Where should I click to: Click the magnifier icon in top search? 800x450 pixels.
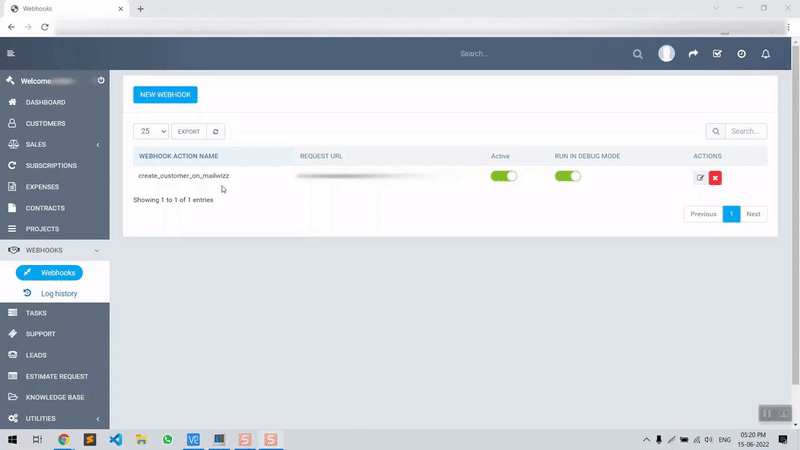(x=638, y=54)
